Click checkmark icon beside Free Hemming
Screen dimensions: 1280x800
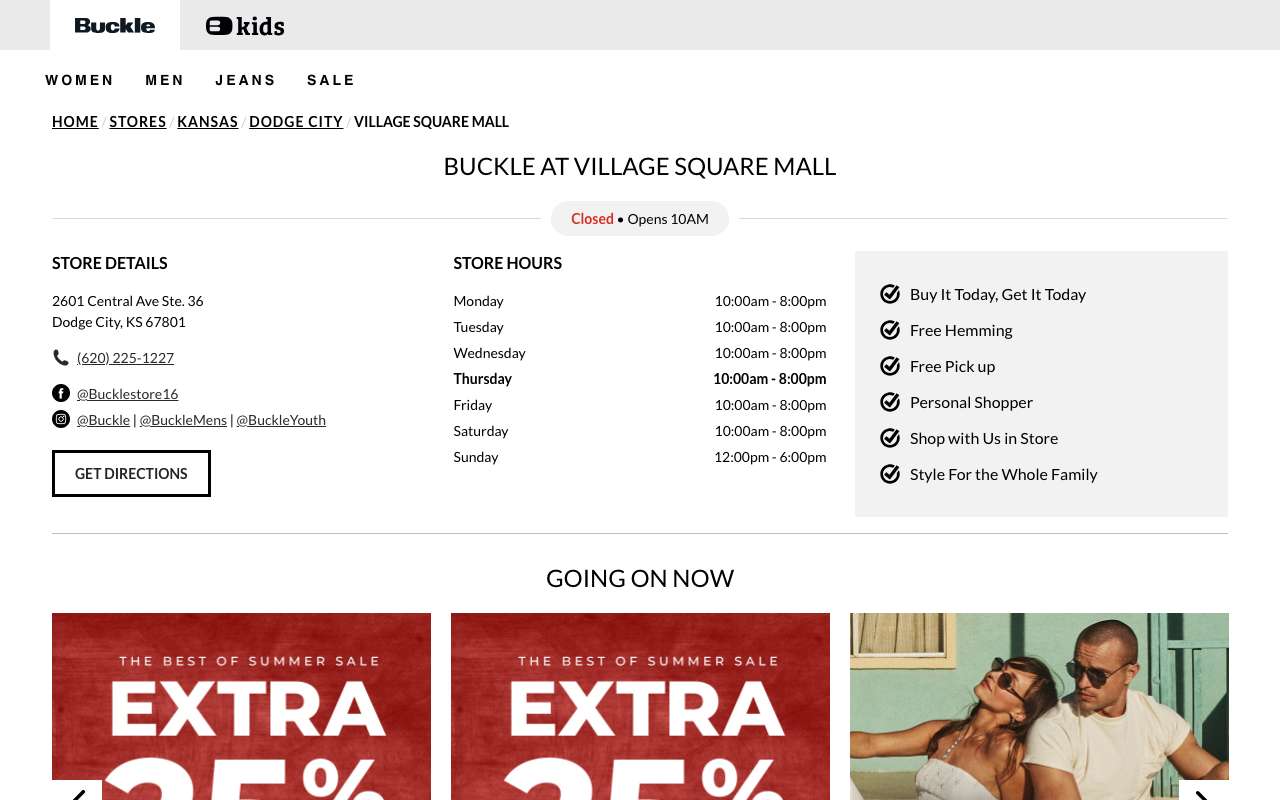pos(890,330)
